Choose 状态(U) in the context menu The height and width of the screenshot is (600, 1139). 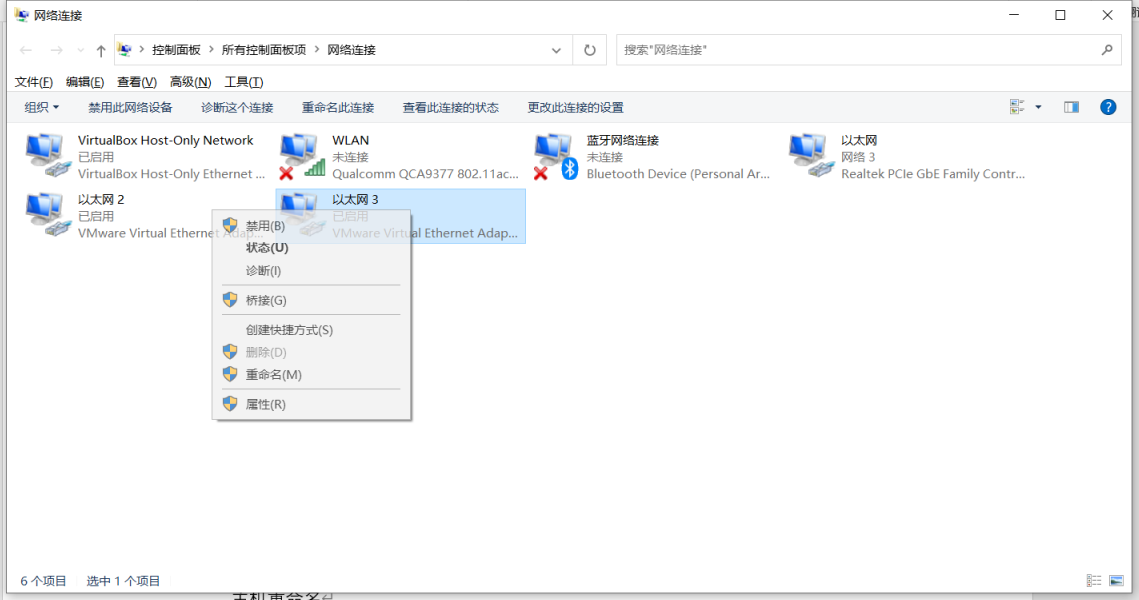click(311, 248)
